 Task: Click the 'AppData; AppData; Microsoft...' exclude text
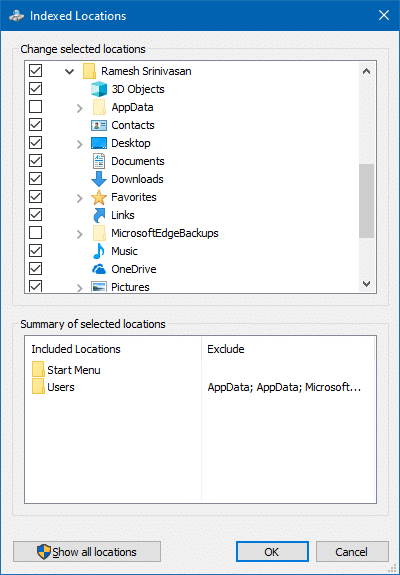tap(284, 387)
